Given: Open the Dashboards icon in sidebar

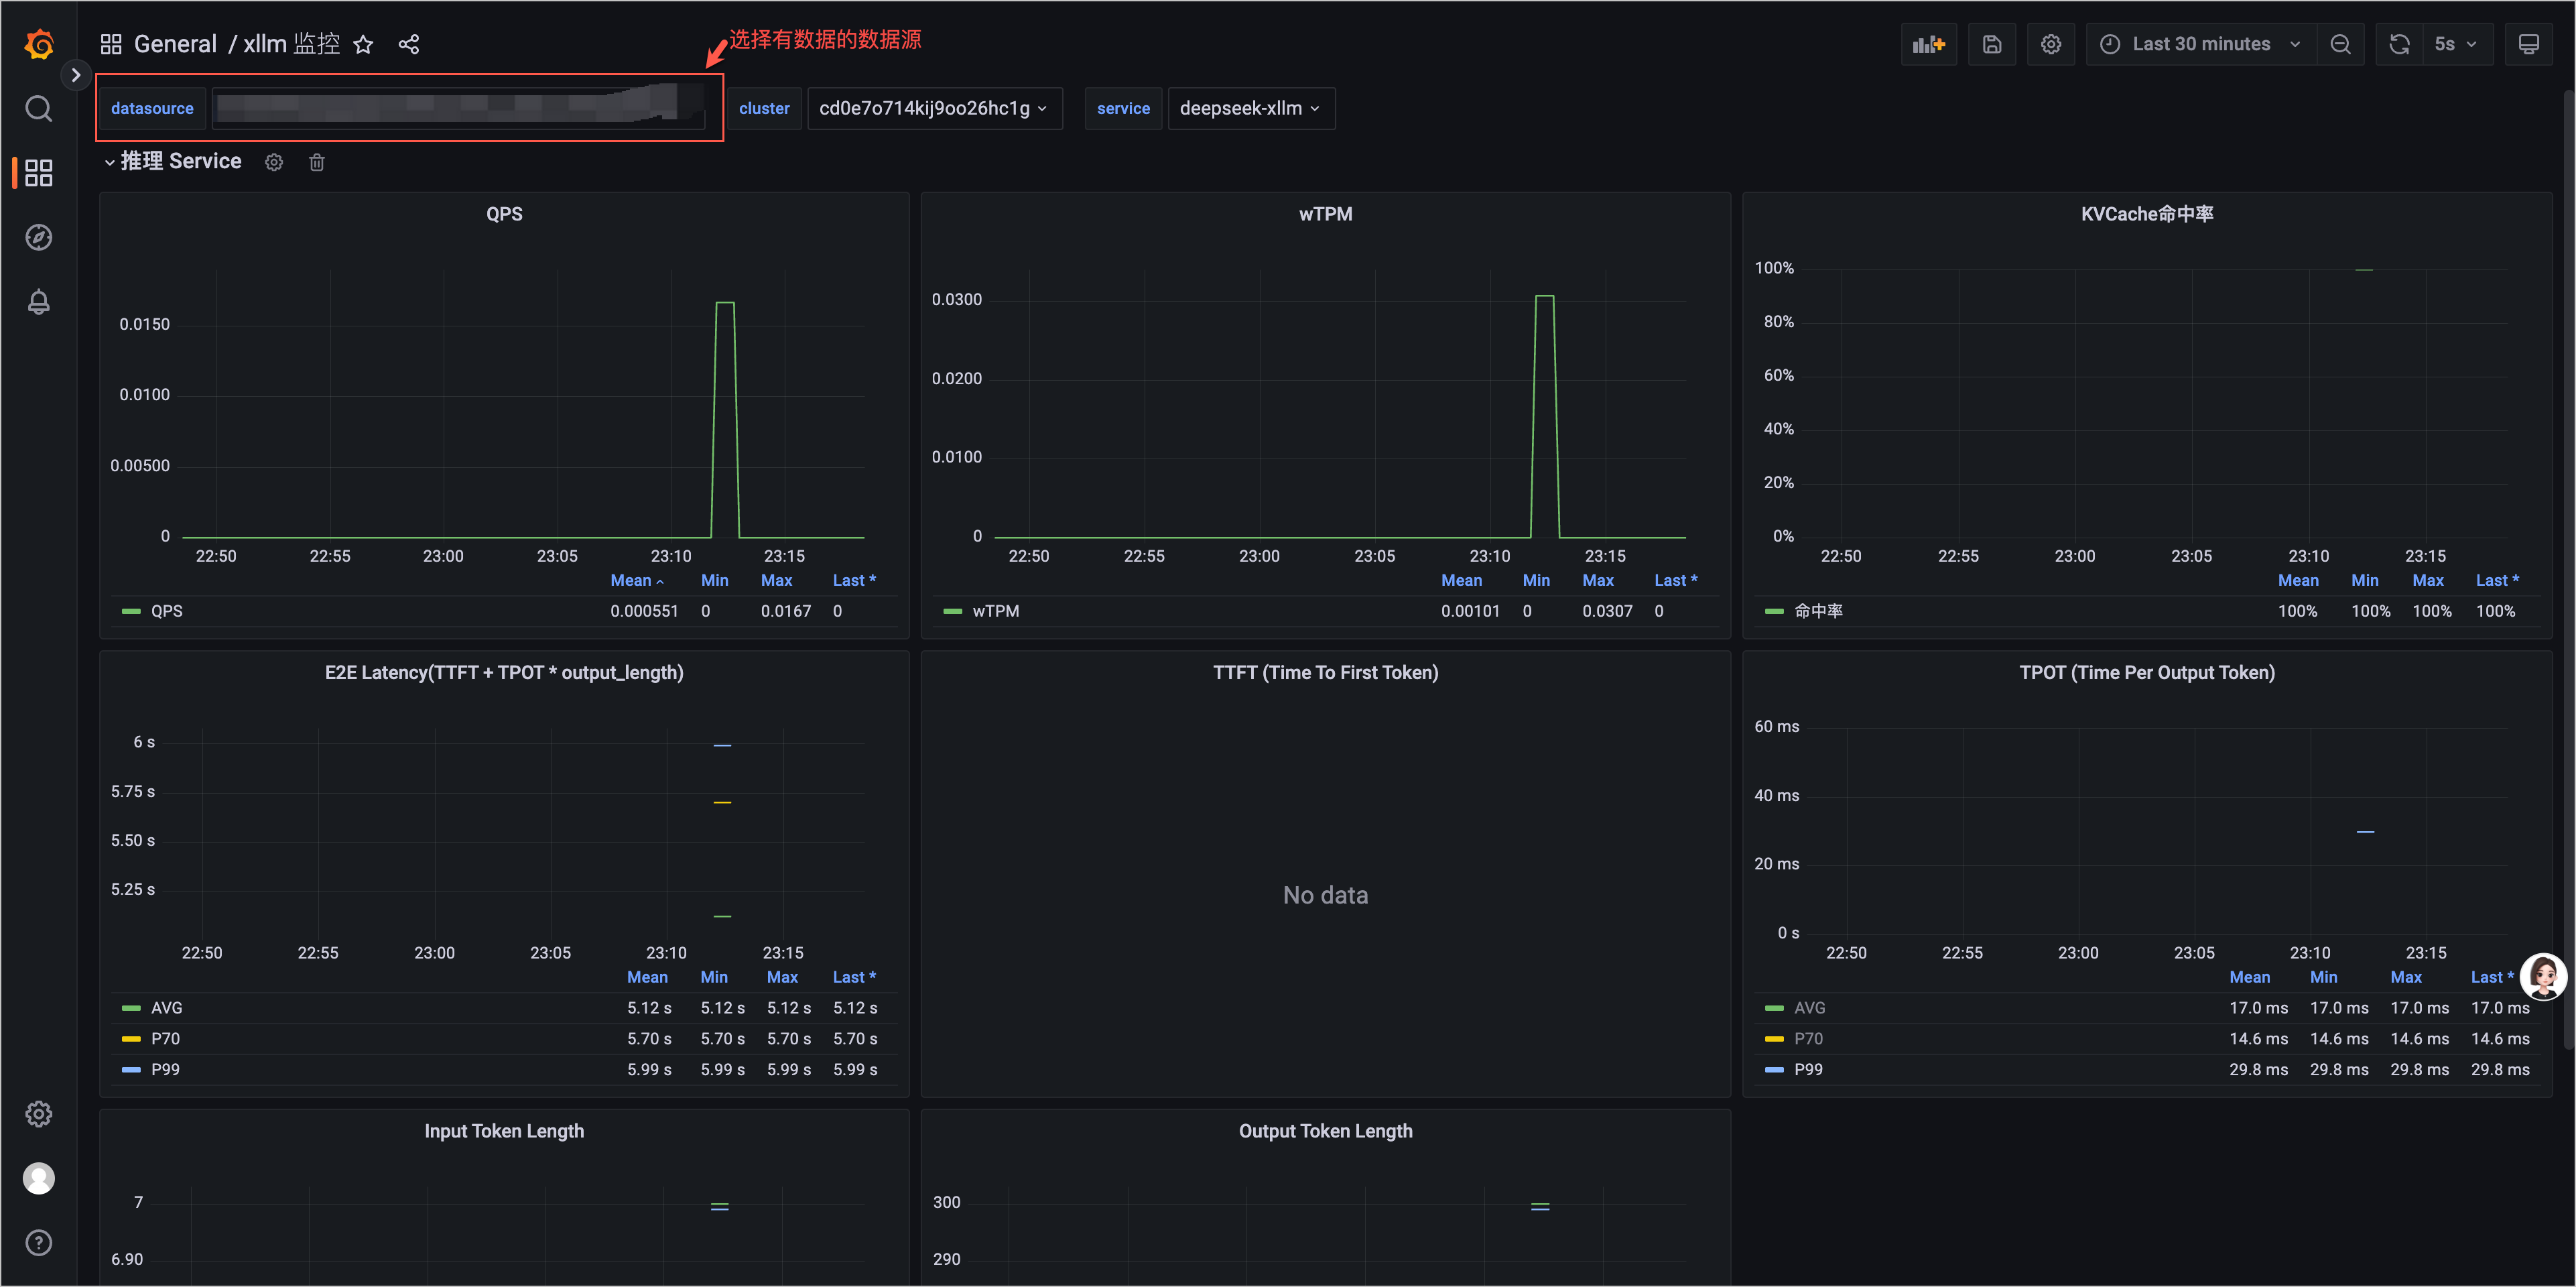Looking at the screenshot, I should coord(38,173).
